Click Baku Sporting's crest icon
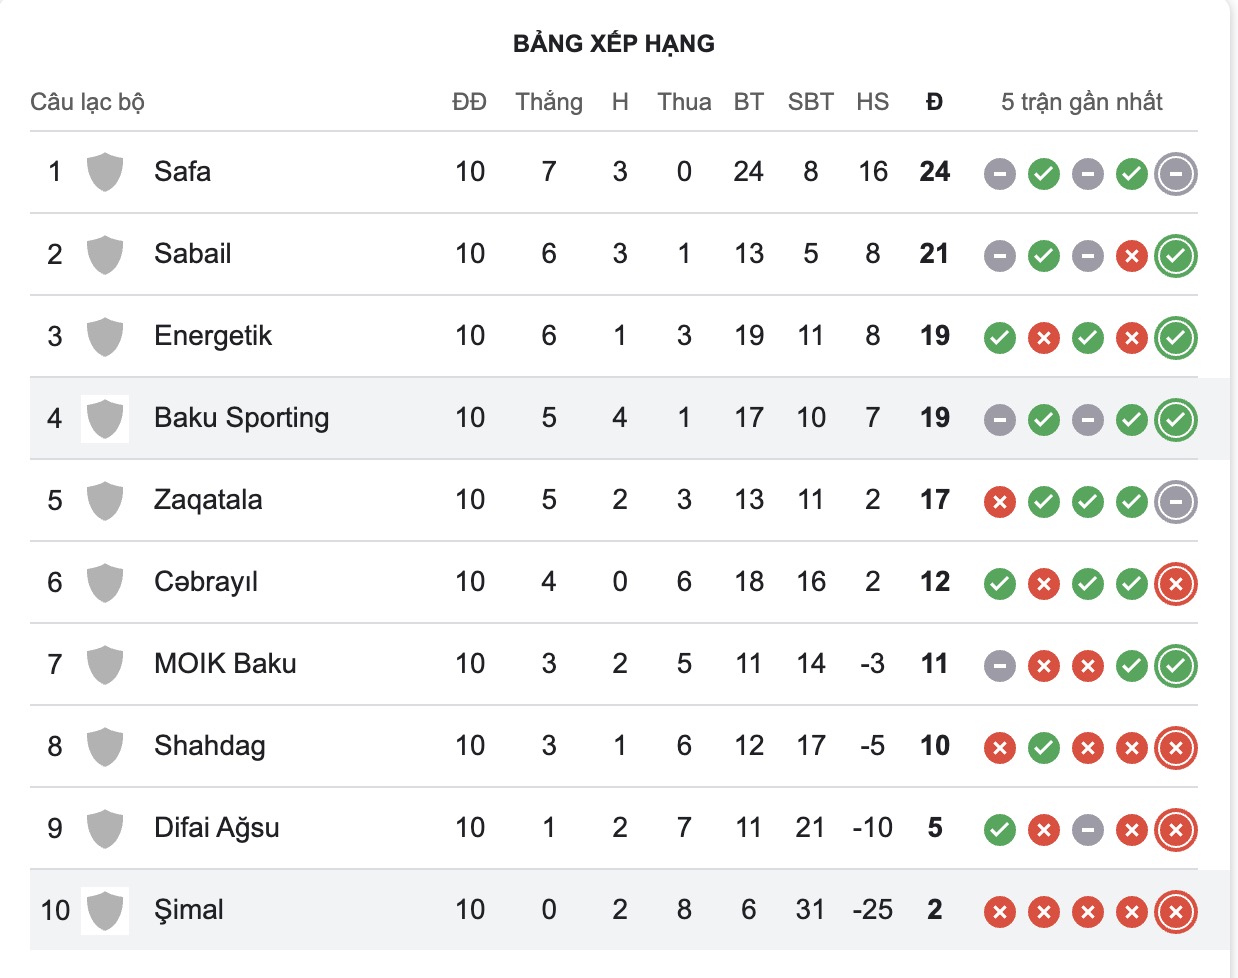Image resolution: width=1238 pixels, height=978 pixels. tap(105, 418)
